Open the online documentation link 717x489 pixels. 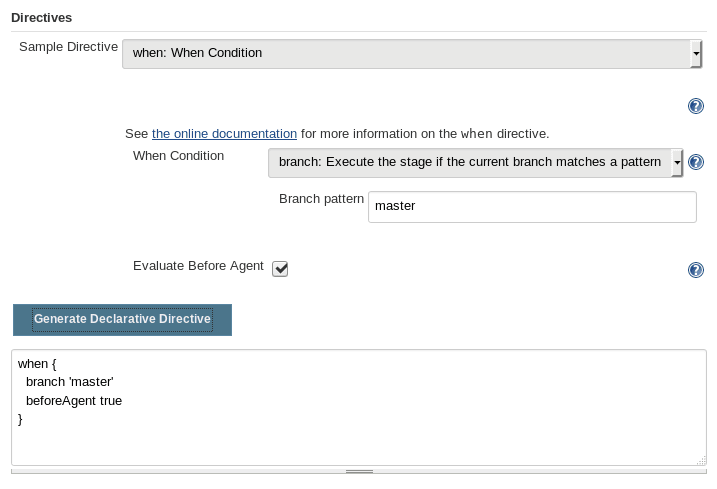pos(224,133)
